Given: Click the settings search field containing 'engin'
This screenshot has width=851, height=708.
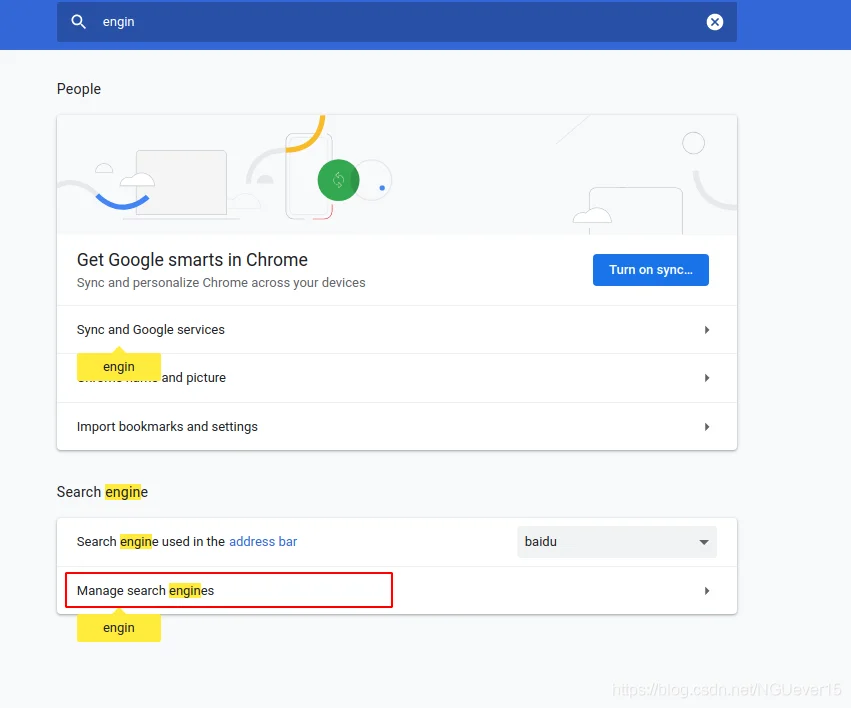Looking at the screenshot, I should tap(397, 22).
